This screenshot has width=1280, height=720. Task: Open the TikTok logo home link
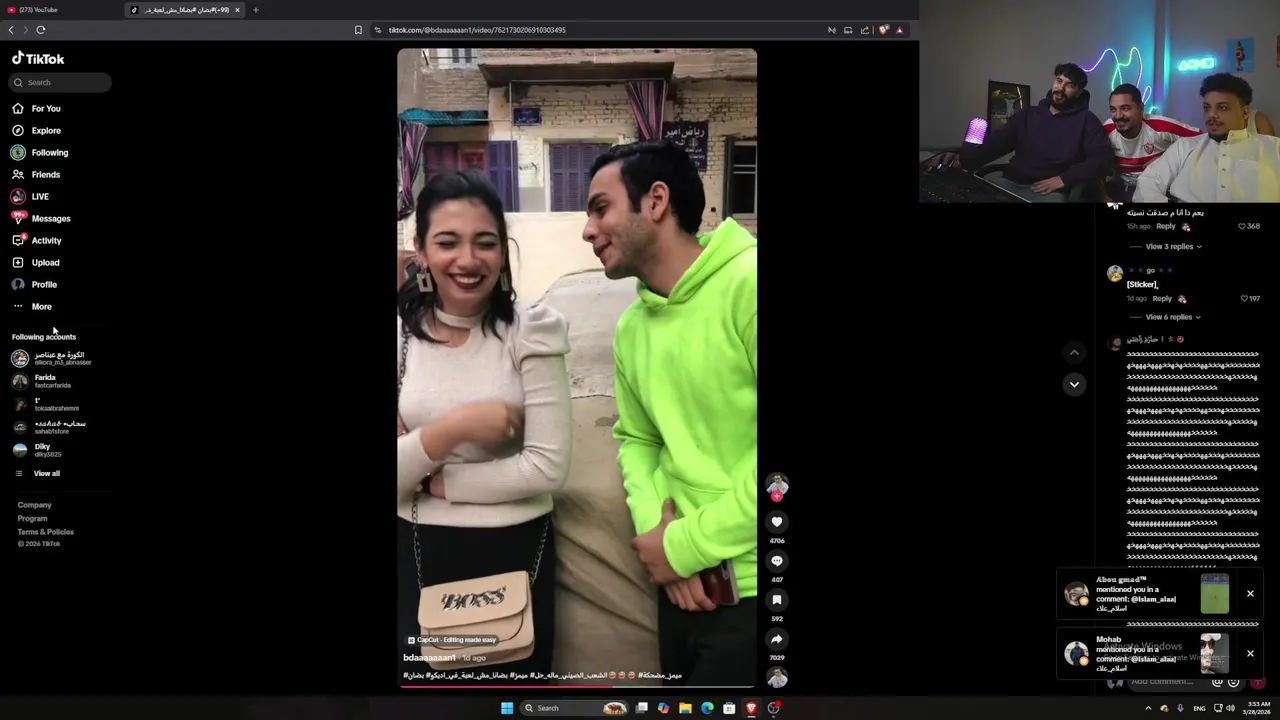(x=38, y=59)
